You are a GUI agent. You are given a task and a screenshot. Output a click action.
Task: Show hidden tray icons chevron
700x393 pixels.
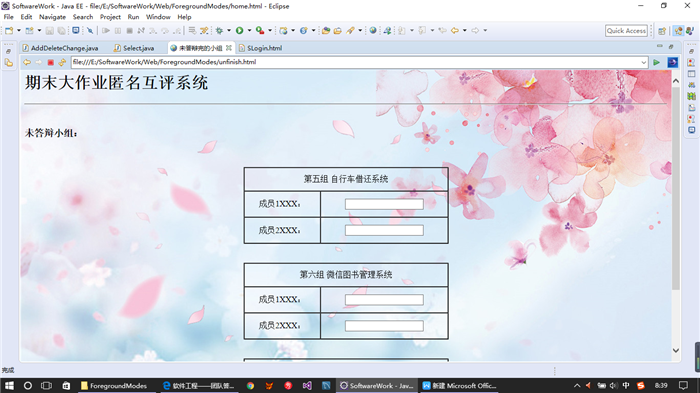577,385
